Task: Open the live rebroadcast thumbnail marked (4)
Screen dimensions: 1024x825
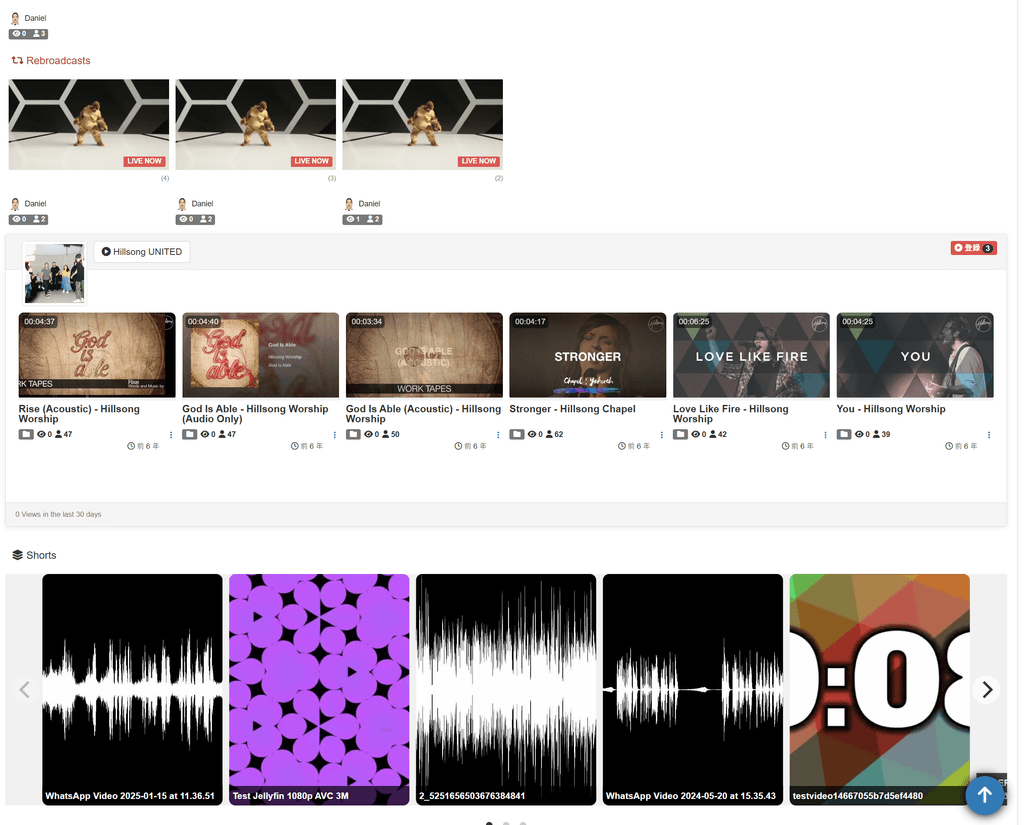Action: pos(89,125)
